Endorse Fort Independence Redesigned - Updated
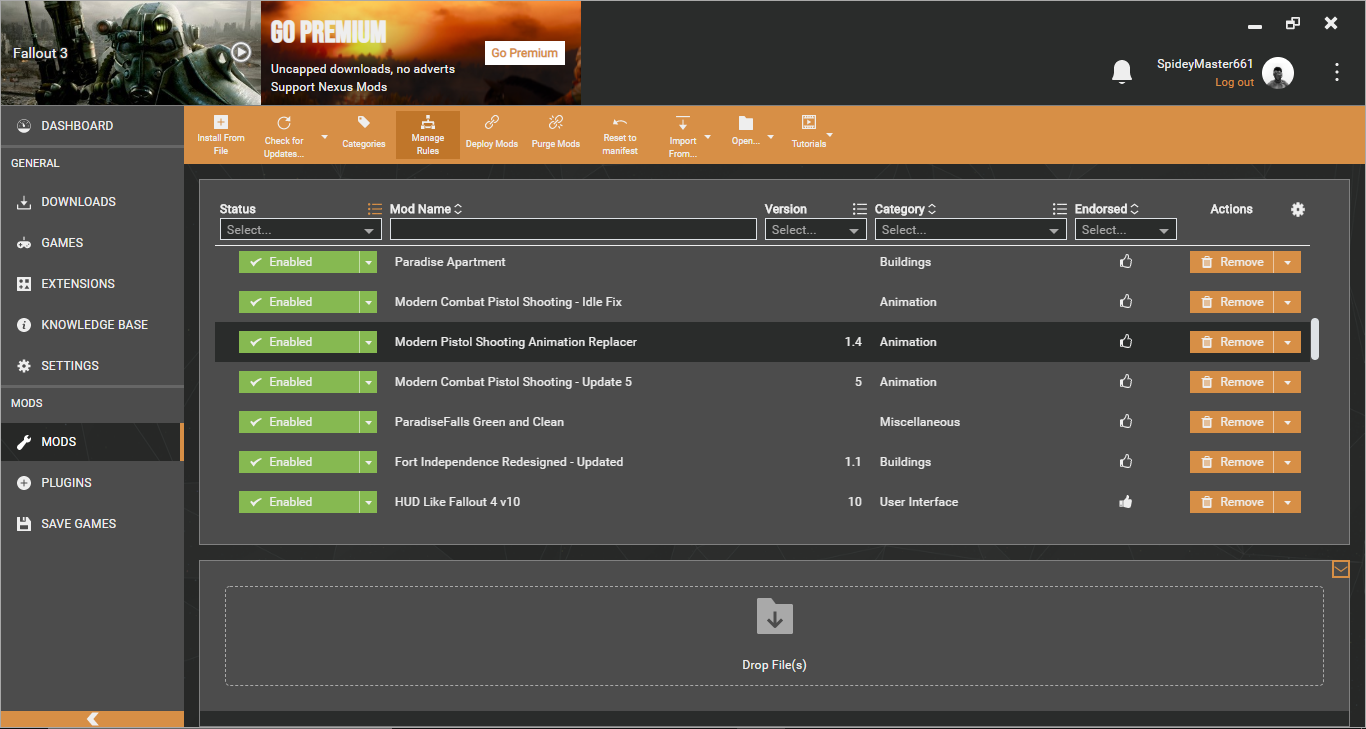1366x729 pixels. pos(1126,462)
